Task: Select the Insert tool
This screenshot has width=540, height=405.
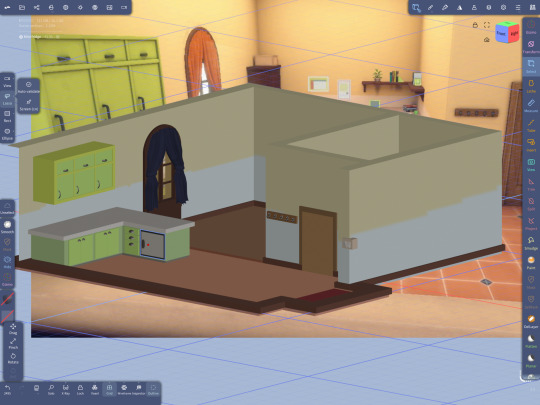Action: click(x=531, y=145)
